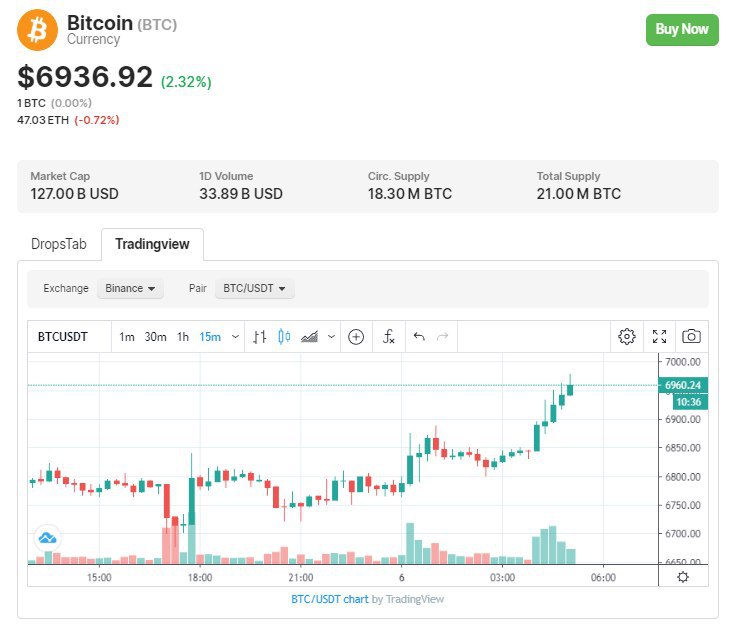
Task: Select the area chart style icon
Action: [309, 337]
